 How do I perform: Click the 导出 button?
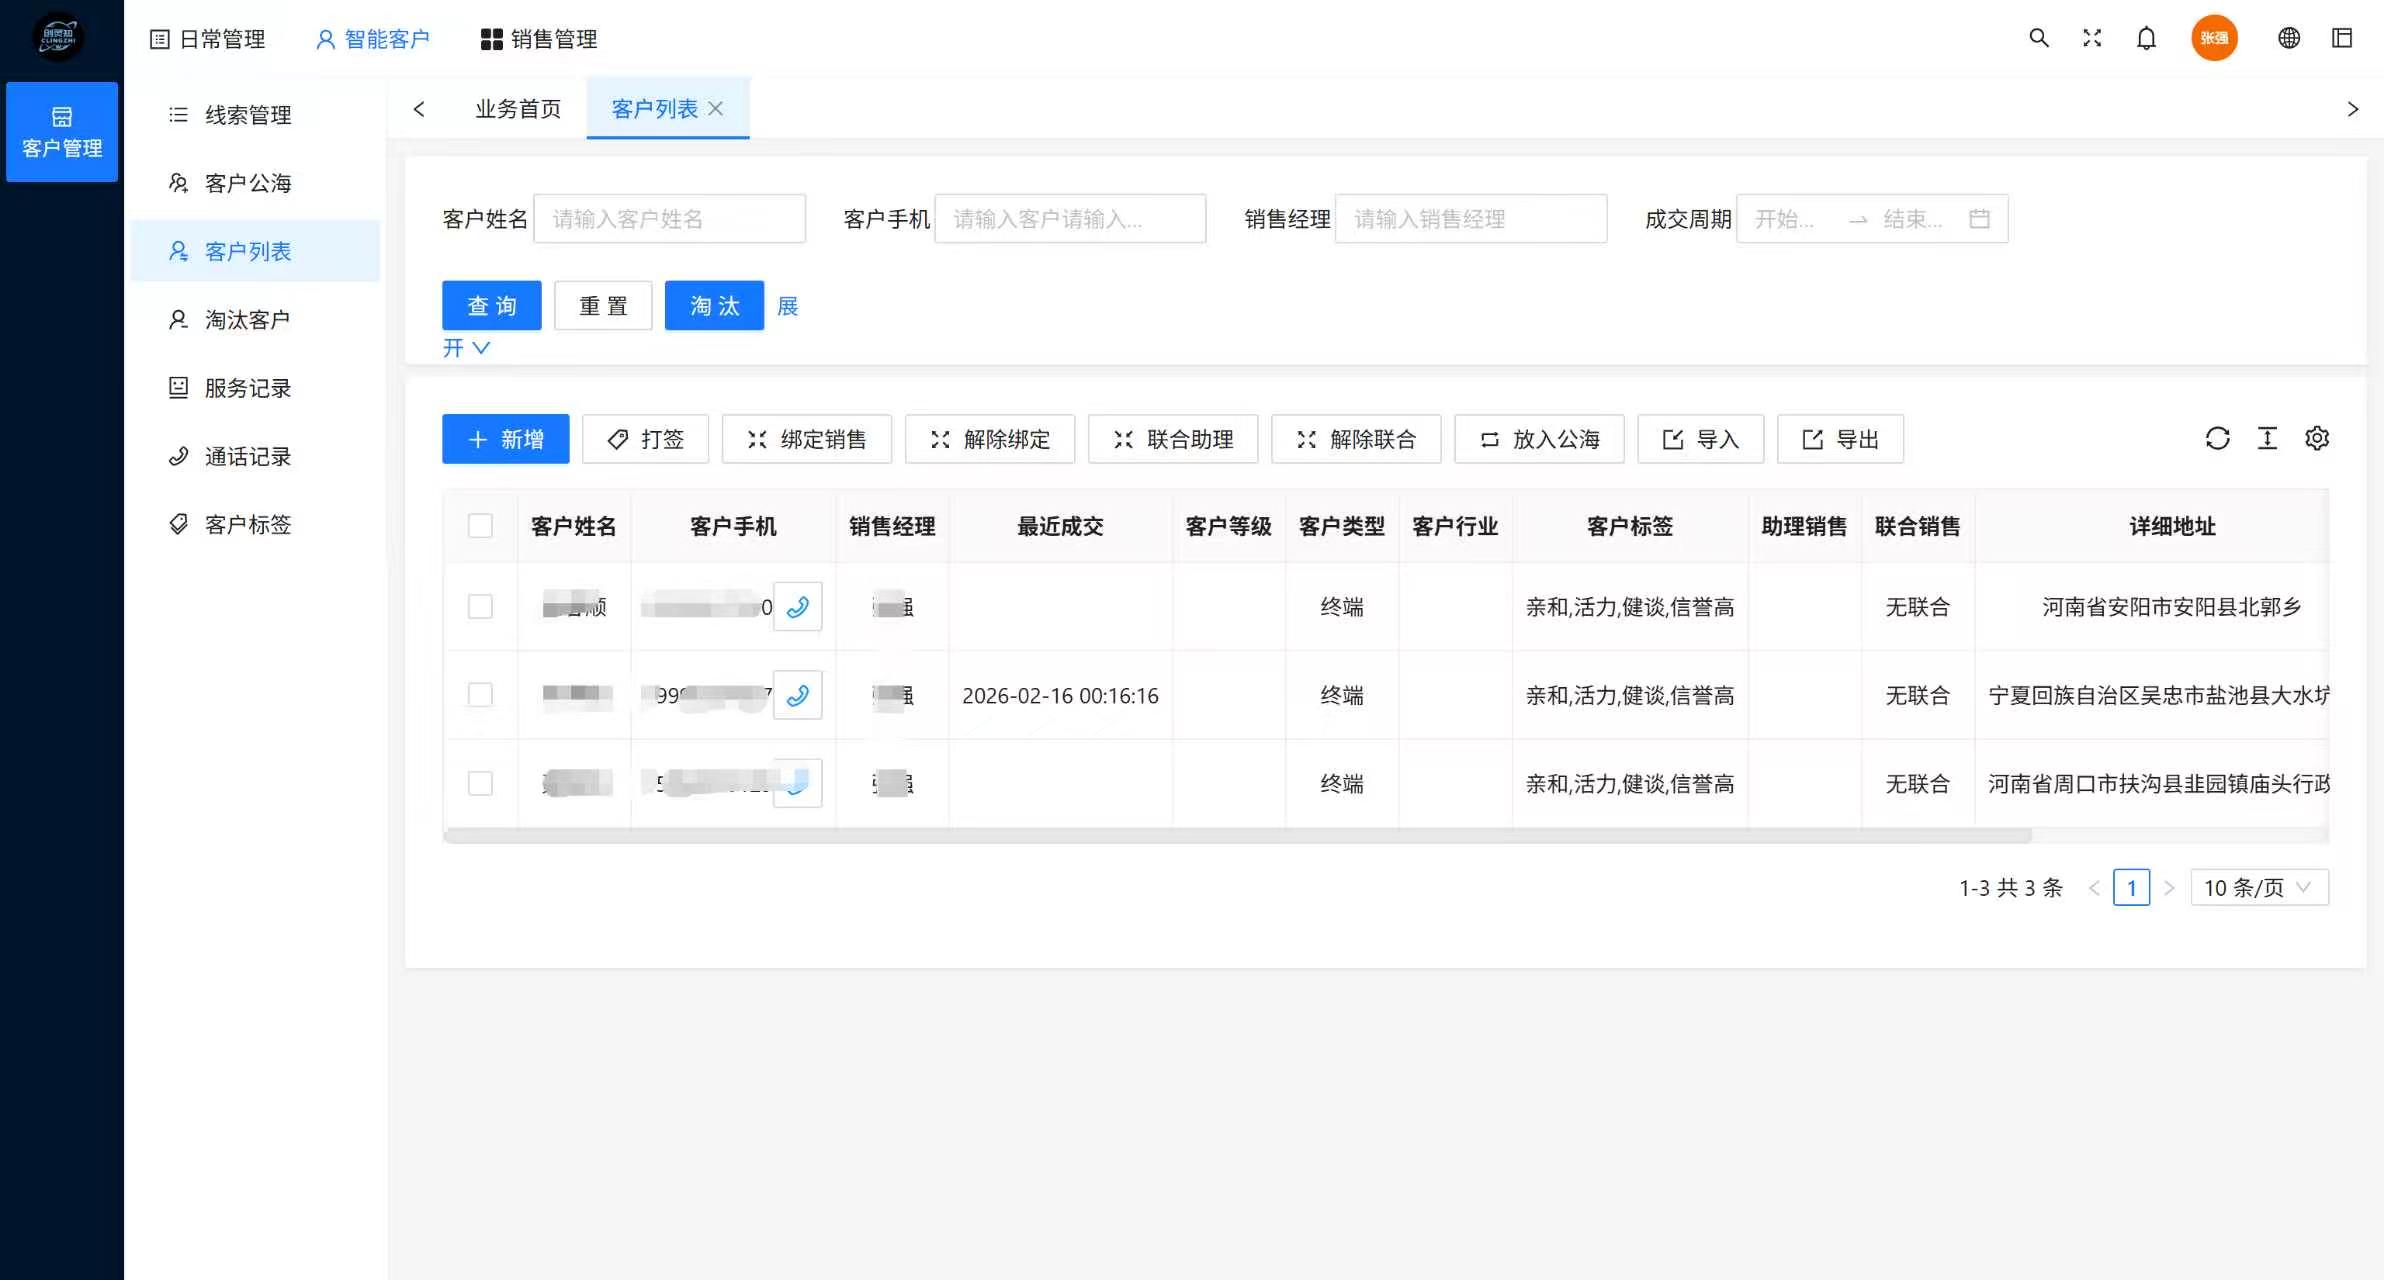pyautogui.click(x=1840, y=439)
